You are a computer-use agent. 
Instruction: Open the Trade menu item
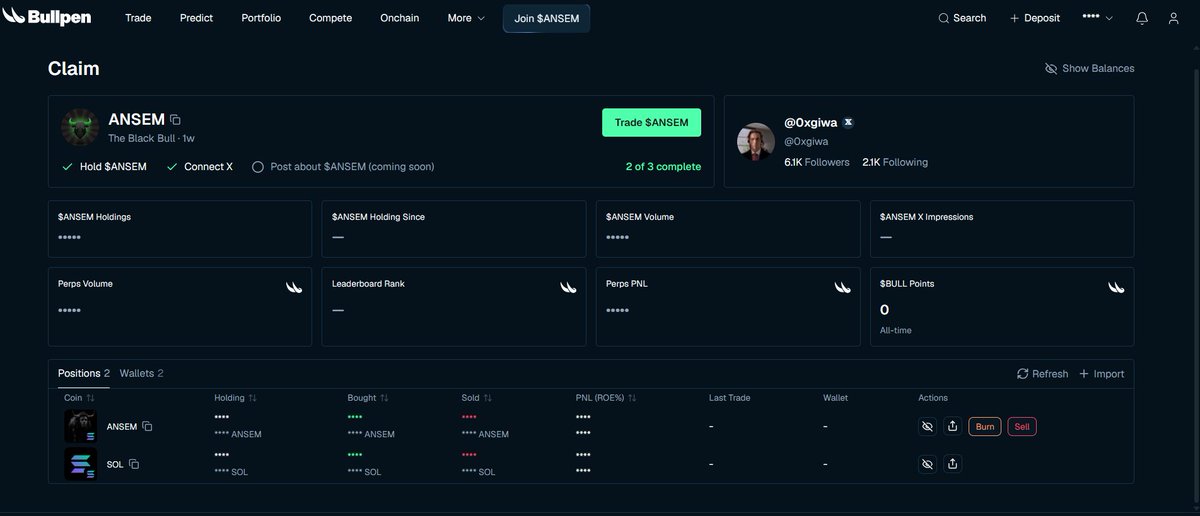click(138, 18)
